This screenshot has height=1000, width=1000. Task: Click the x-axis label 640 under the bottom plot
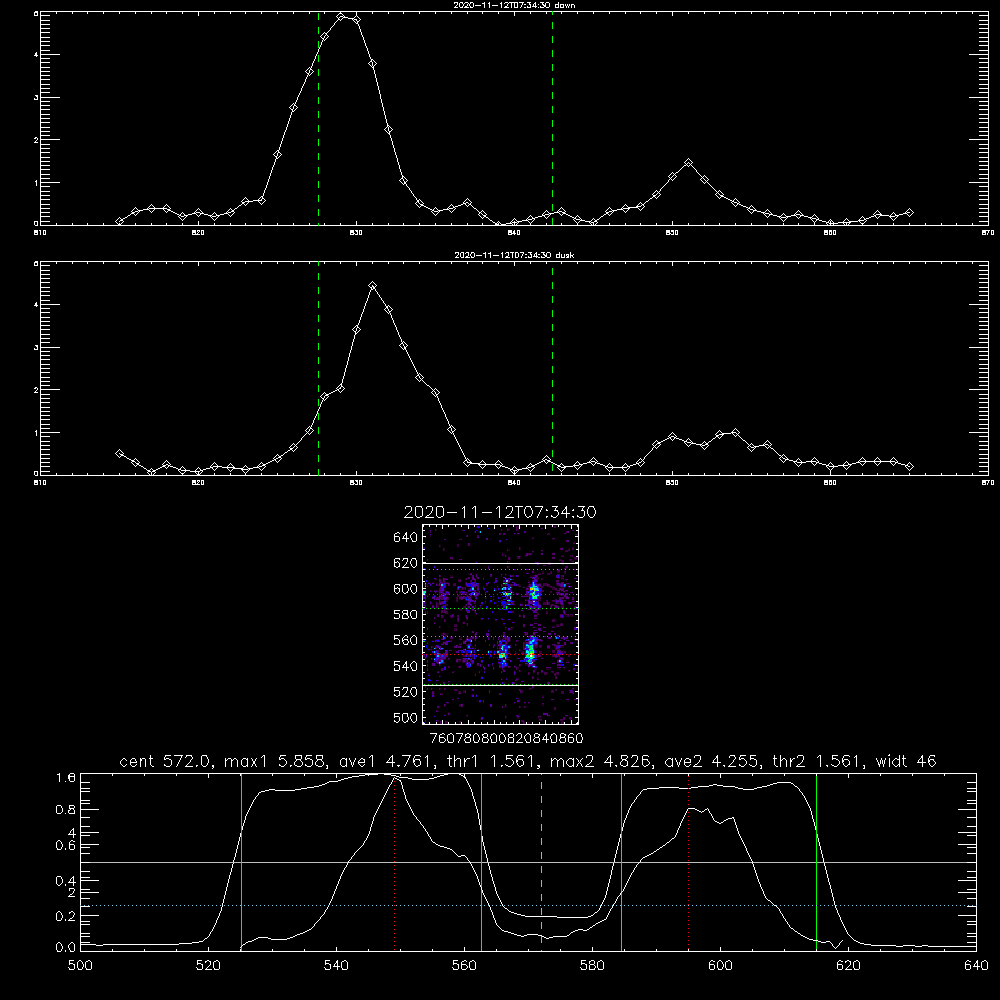pos(976,966)
